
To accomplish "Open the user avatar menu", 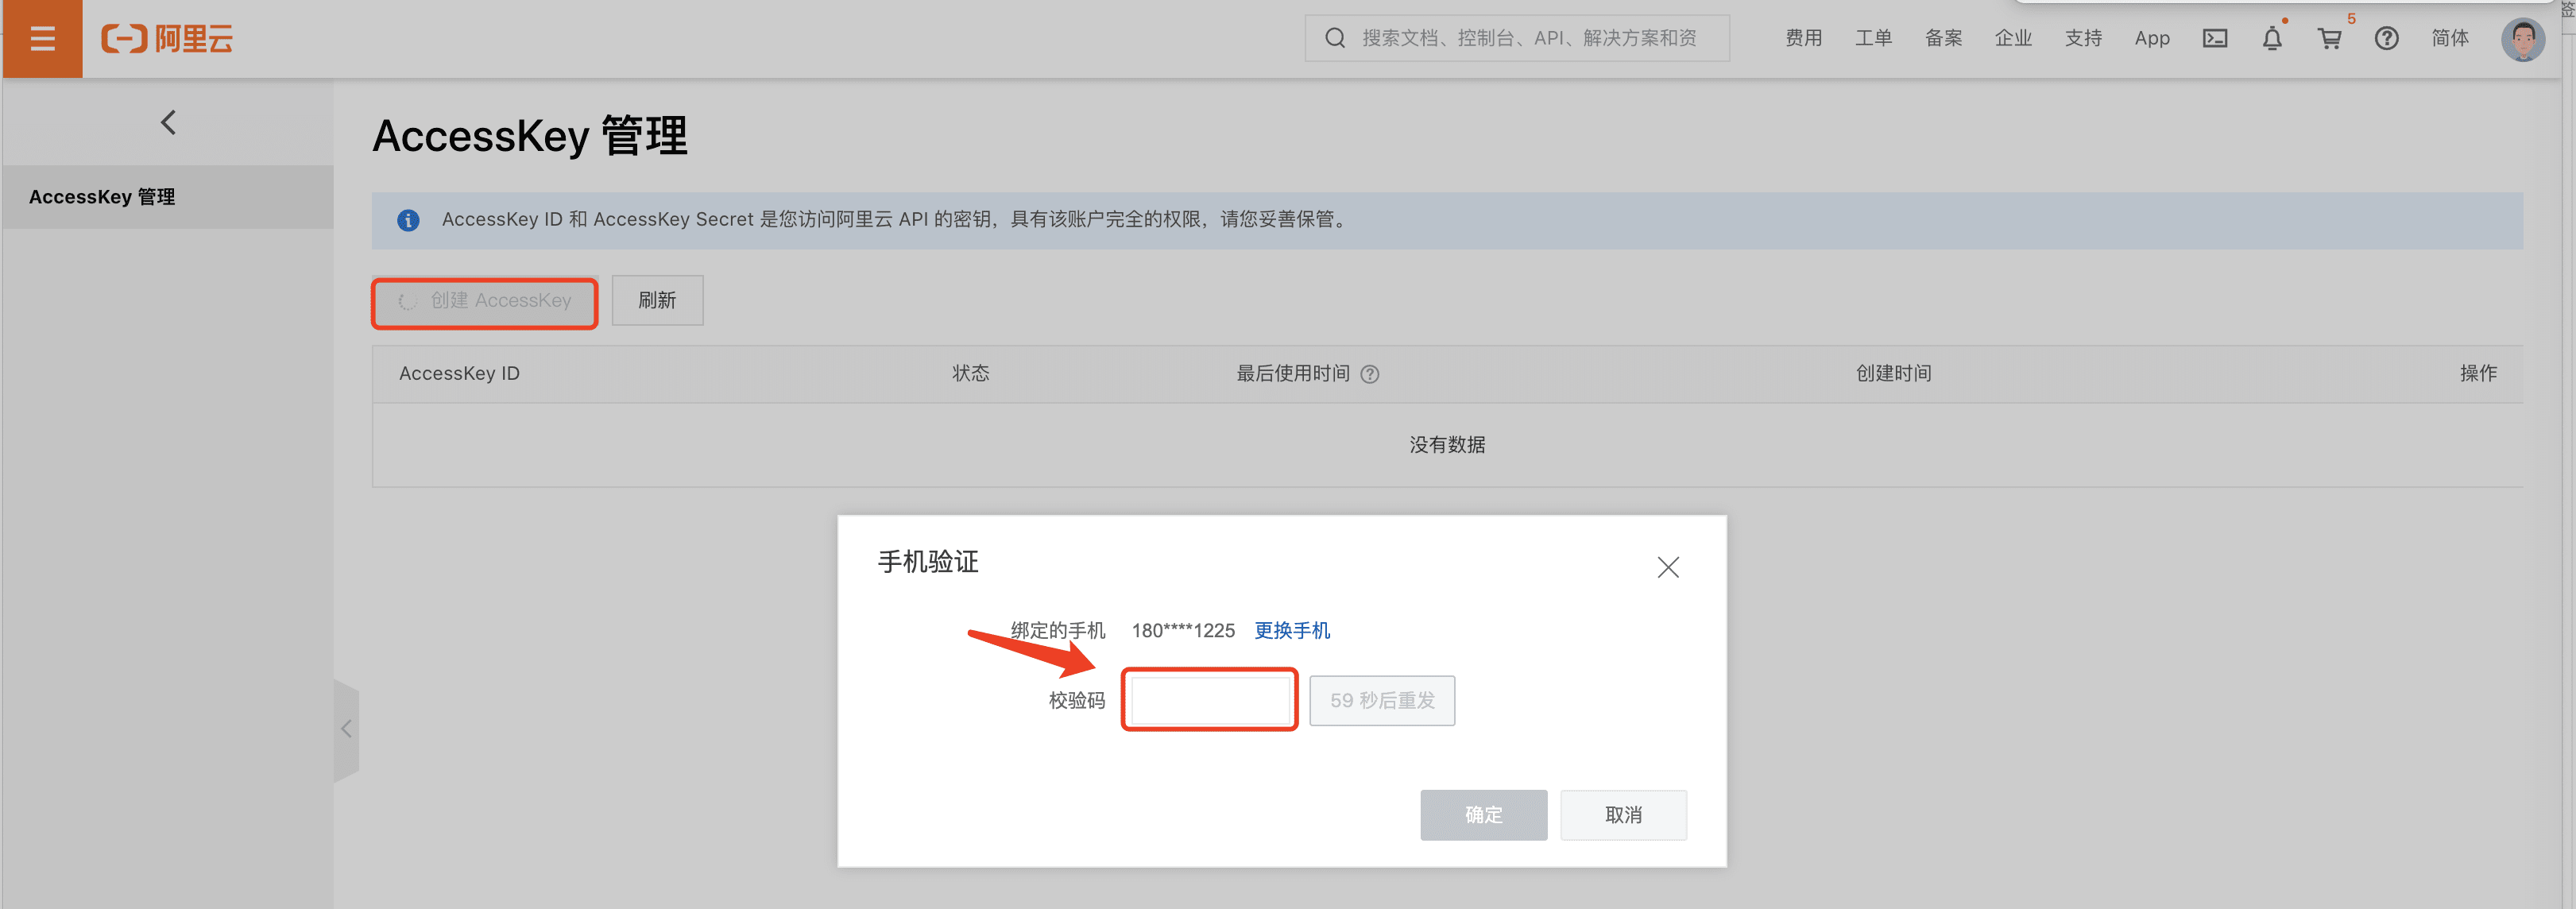I will coord(2522,40).
